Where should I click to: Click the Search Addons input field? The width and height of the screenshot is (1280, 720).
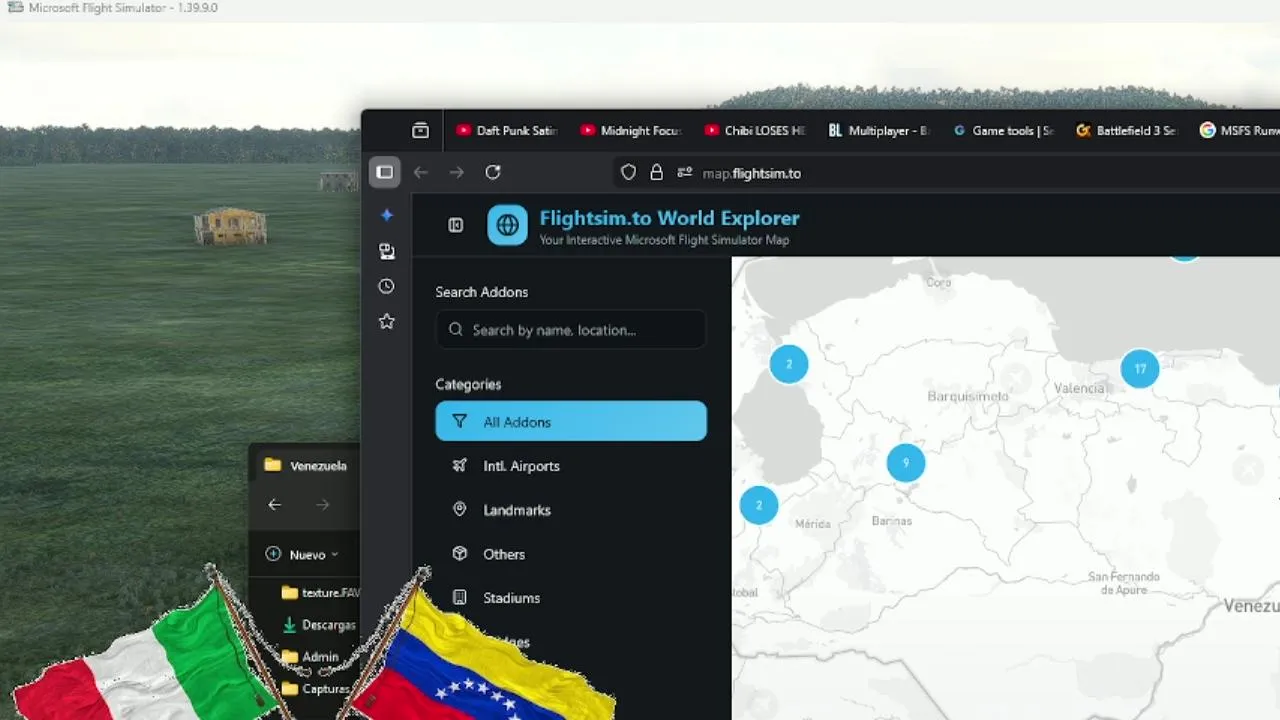[x=571, y=329]
